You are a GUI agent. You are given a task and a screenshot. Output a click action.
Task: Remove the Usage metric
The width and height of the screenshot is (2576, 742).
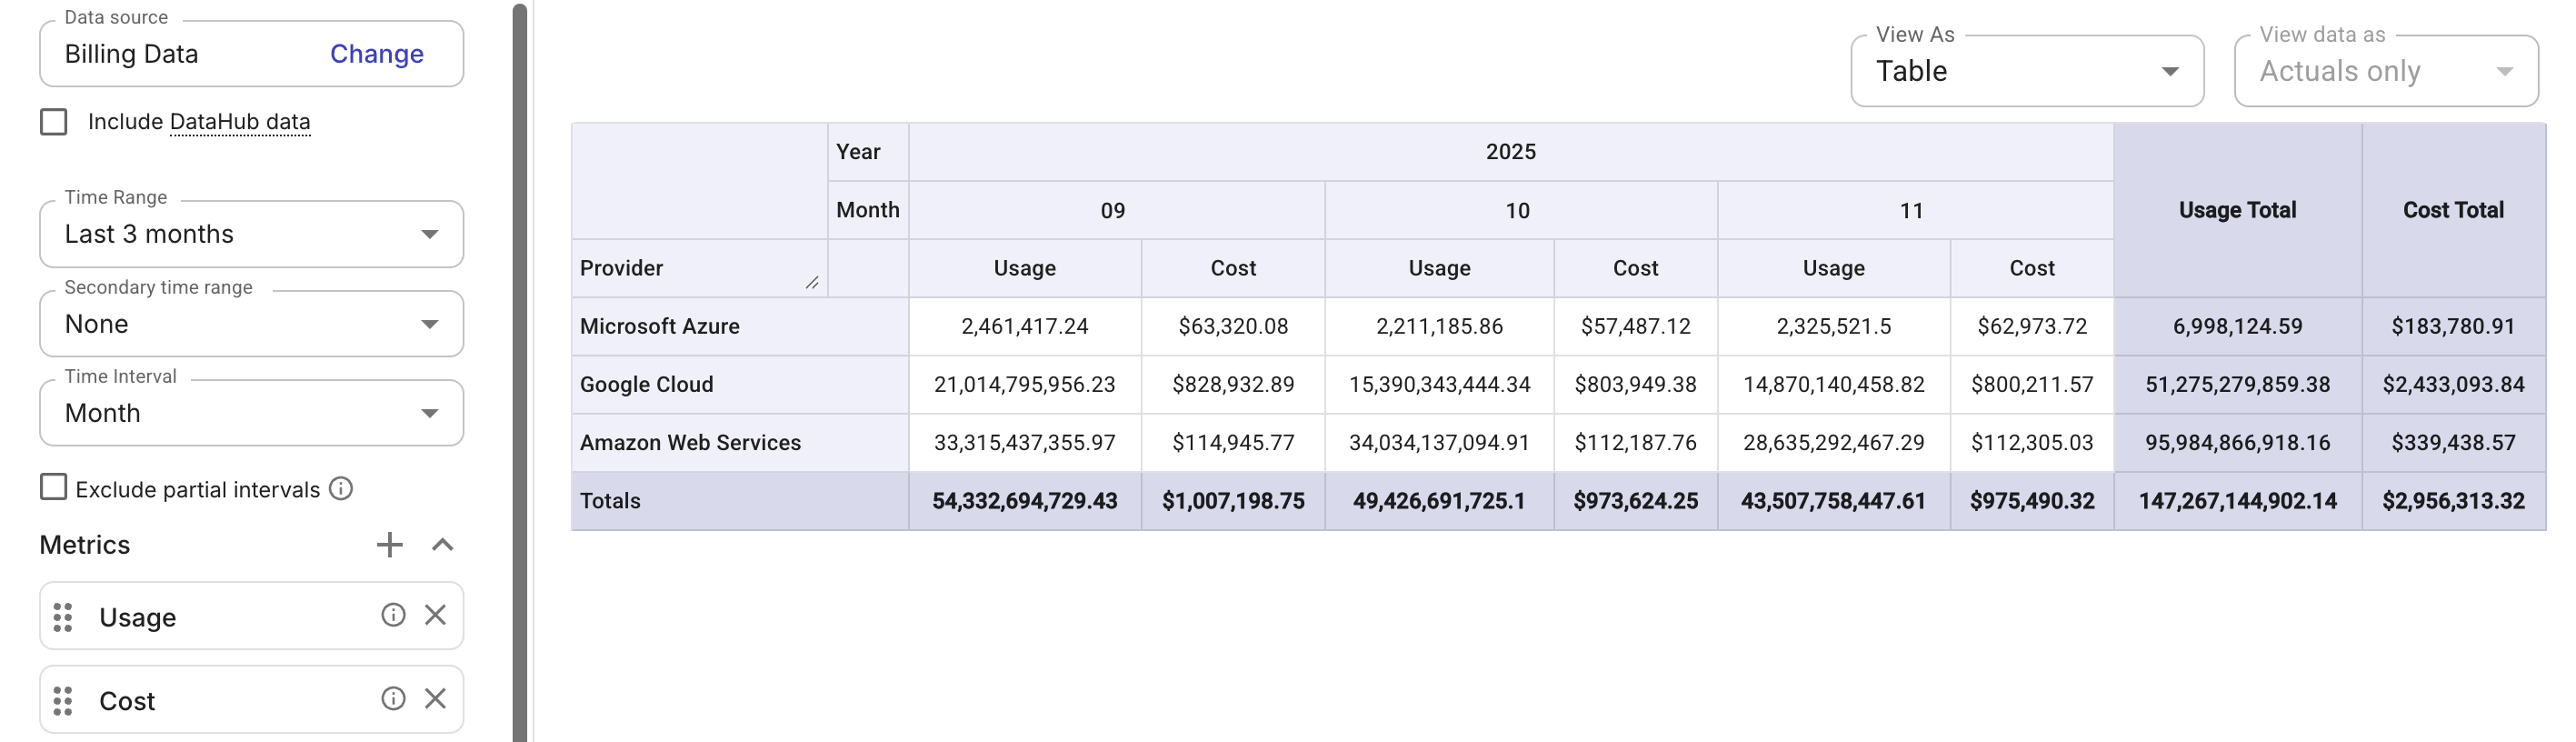pyautogui.click(x=435, y=615)
